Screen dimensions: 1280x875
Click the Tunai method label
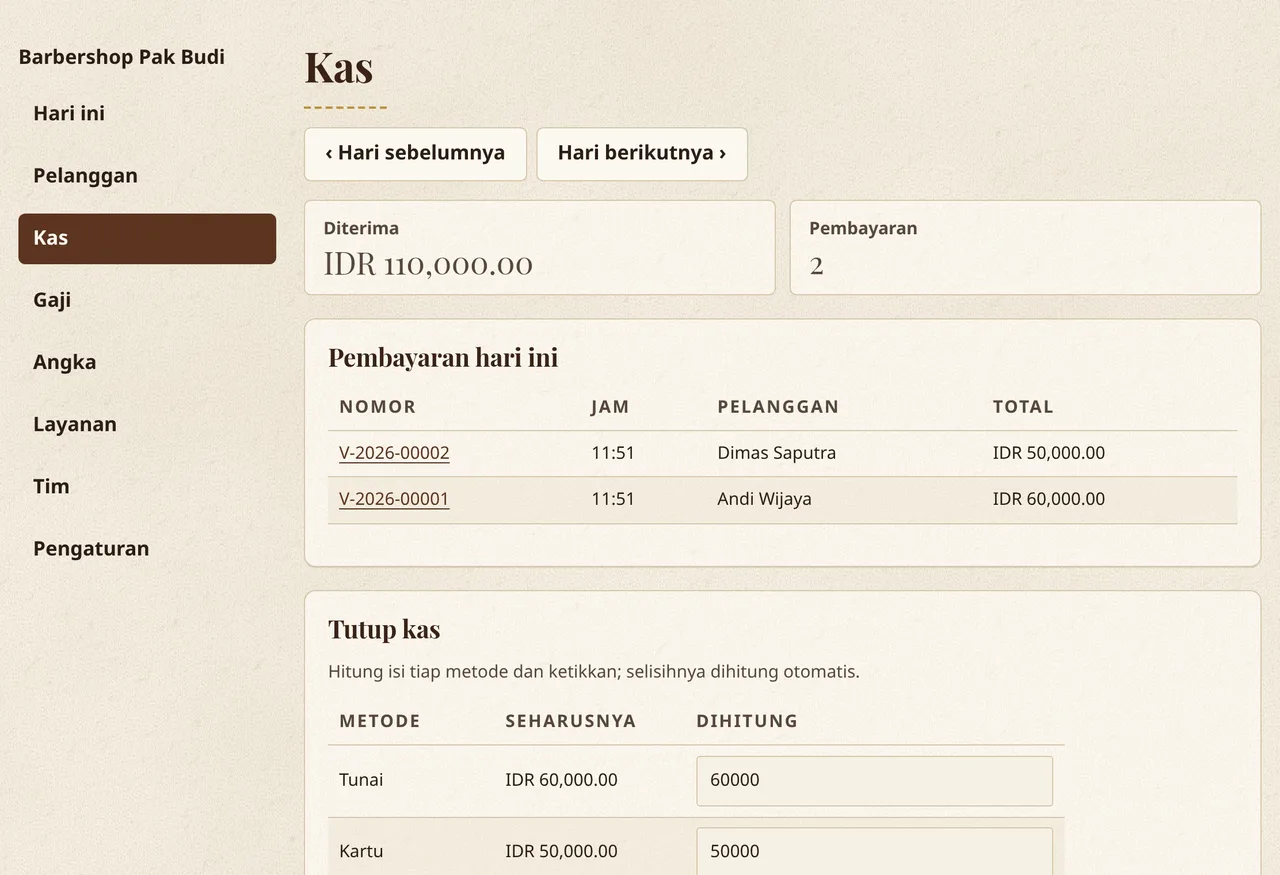[361, 780]
